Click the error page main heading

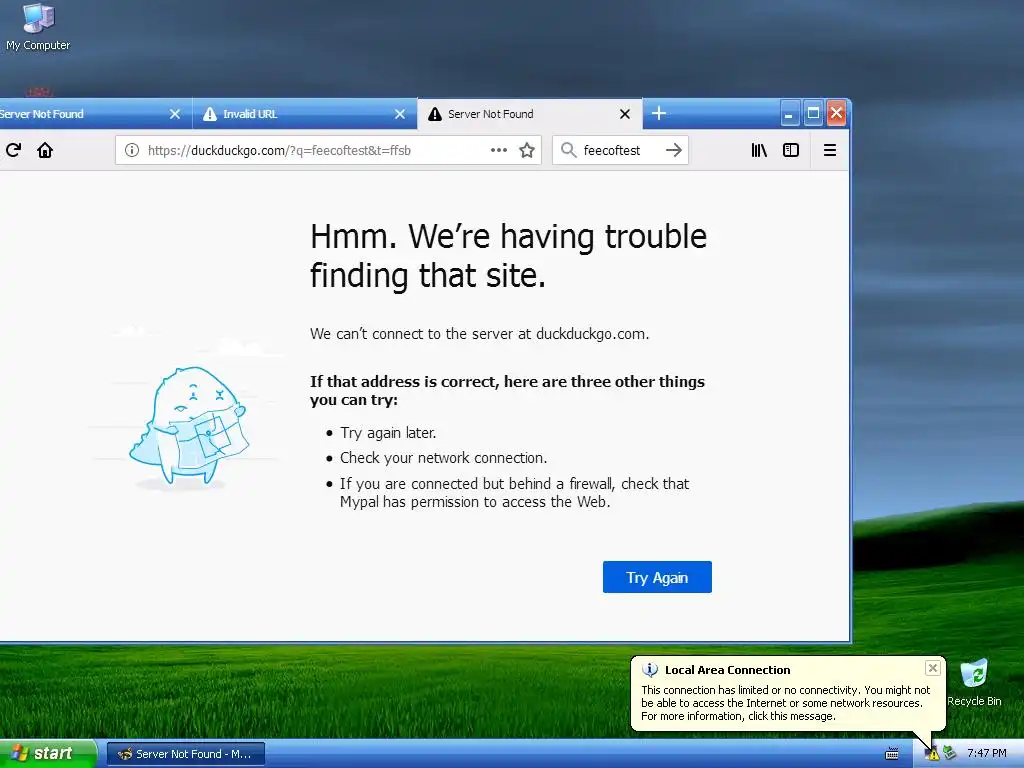pos(508,255)
